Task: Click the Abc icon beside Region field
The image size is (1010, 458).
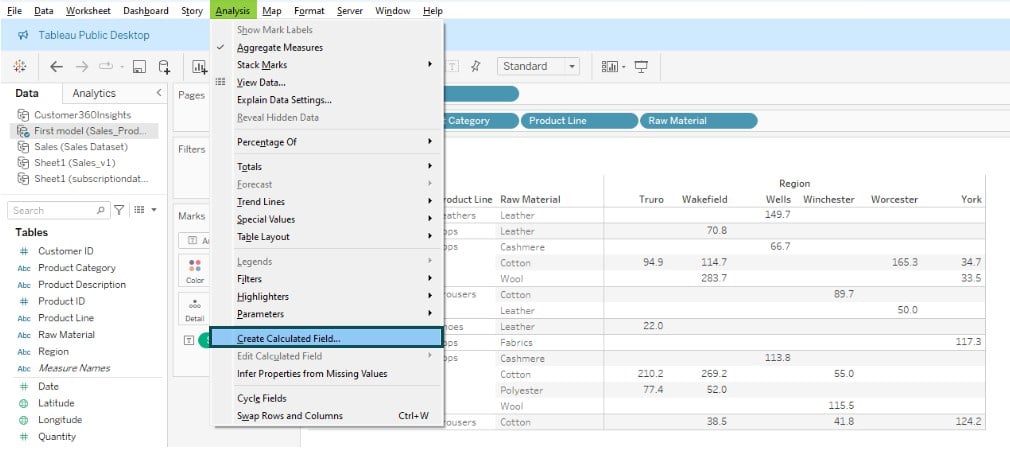Action: pyautogui.click(x=24, y=352)
